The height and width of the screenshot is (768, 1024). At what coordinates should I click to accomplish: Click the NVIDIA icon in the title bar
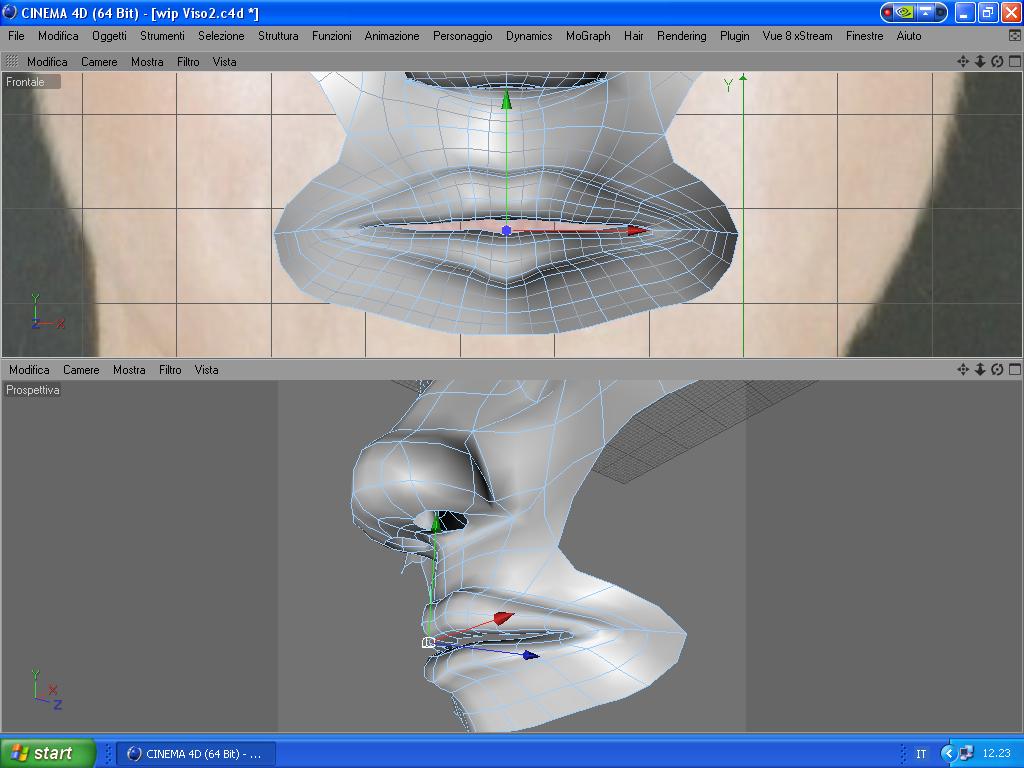click(x=905, y=12)
